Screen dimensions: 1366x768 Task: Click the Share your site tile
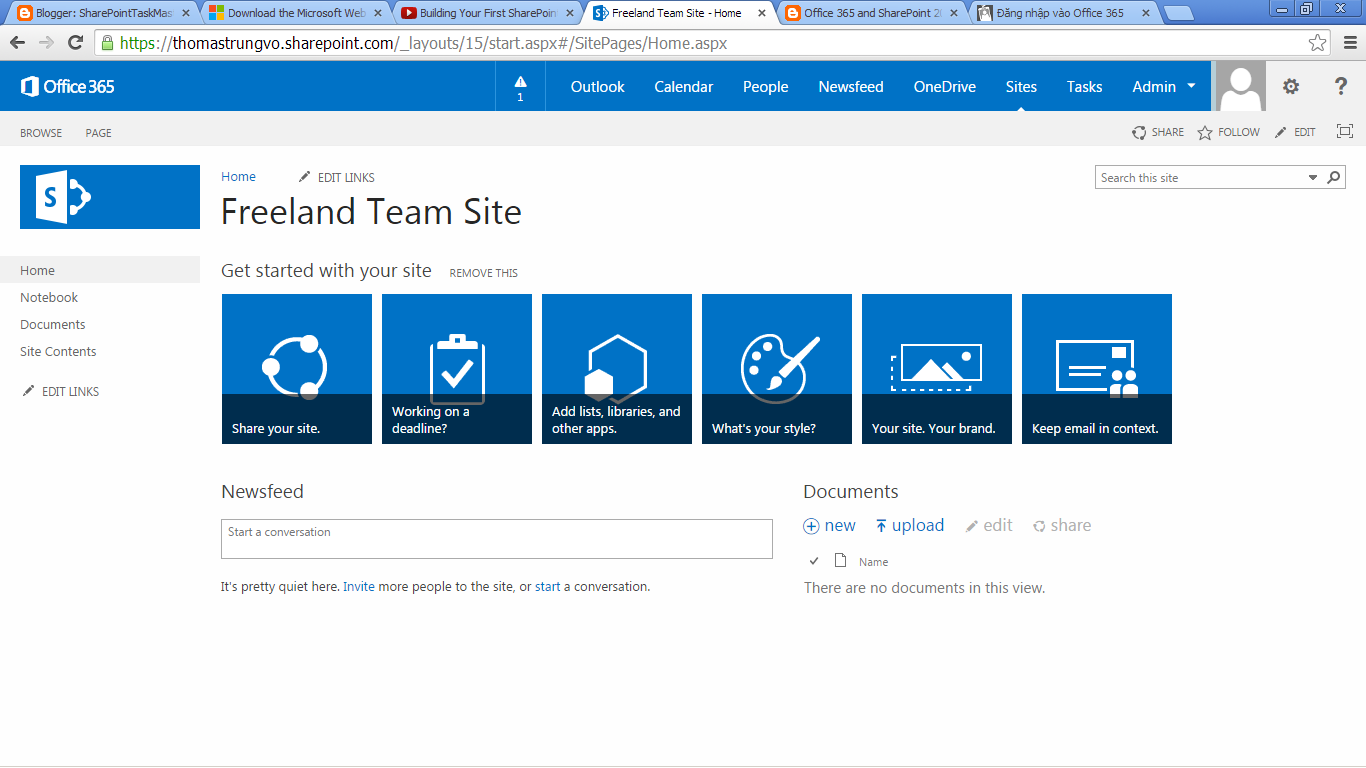click(x=297, y=369)
